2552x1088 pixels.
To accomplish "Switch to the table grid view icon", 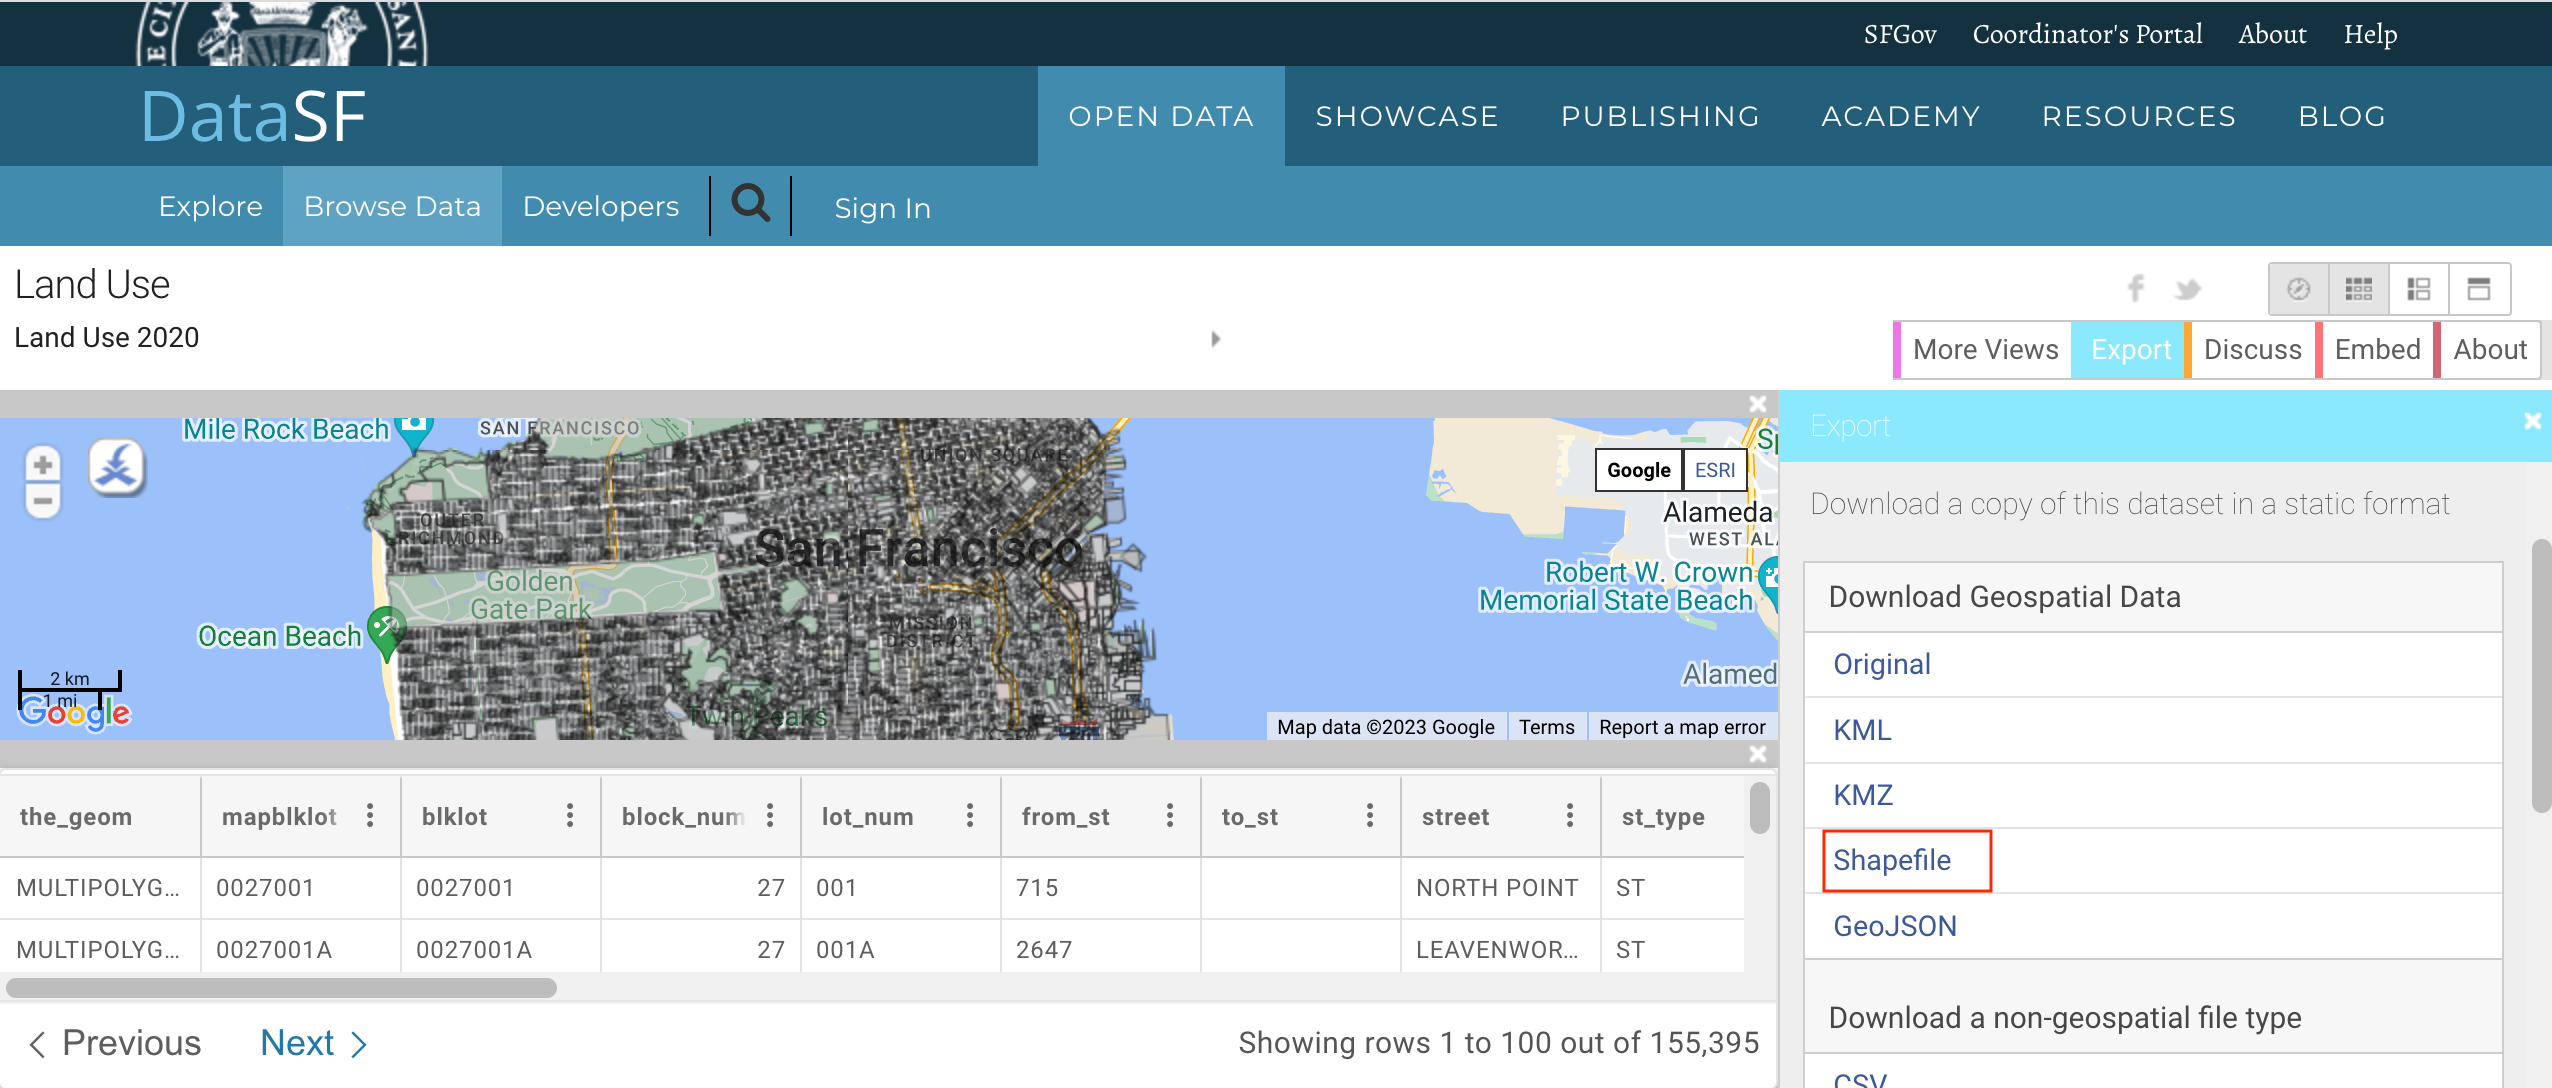I will pyautogui.click(x=2358, y=289).
